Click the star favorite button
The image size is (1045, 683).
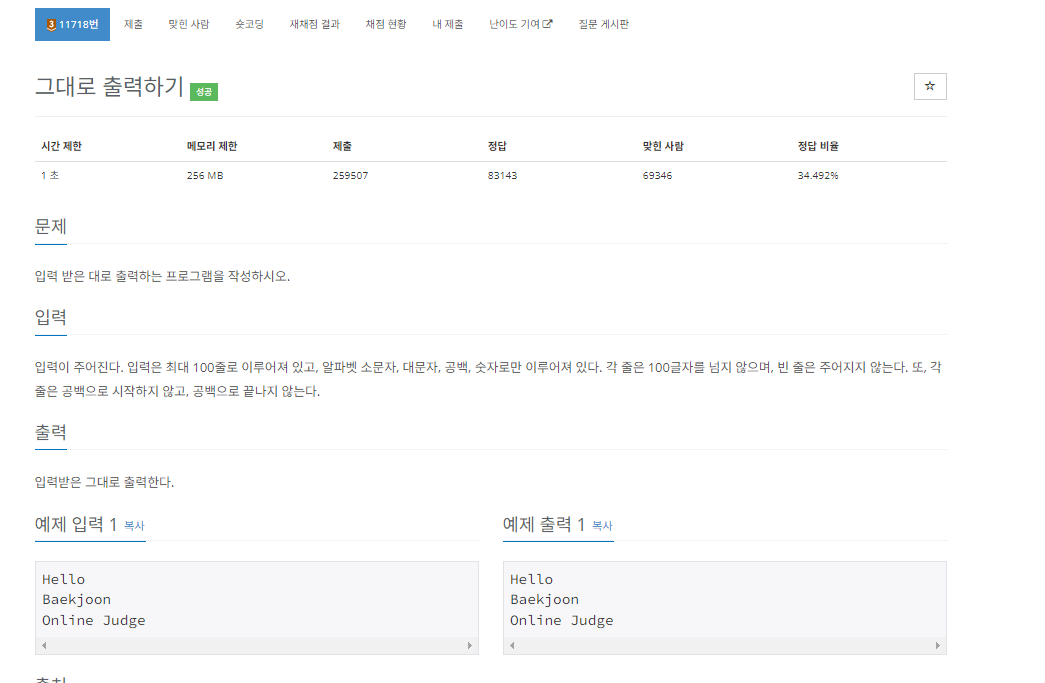coord(930,86)
